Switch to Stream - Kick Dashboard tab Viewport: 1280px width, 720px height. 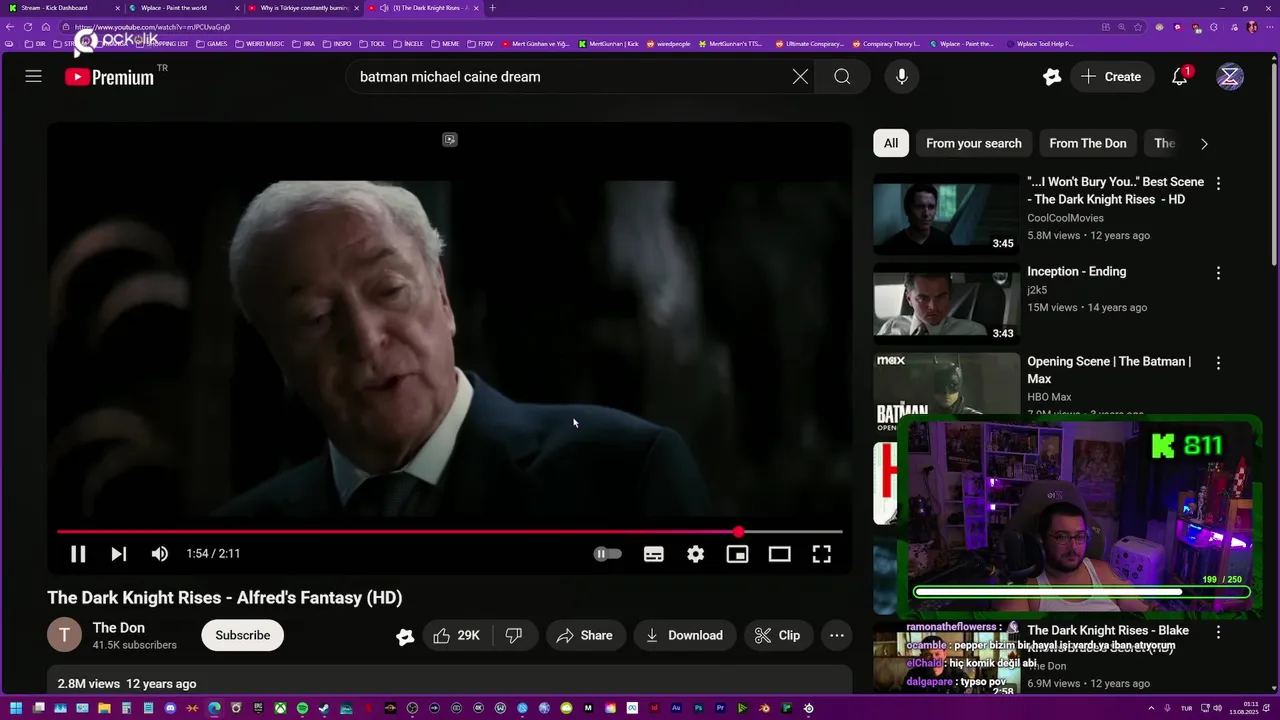click(x=60, y=8)
